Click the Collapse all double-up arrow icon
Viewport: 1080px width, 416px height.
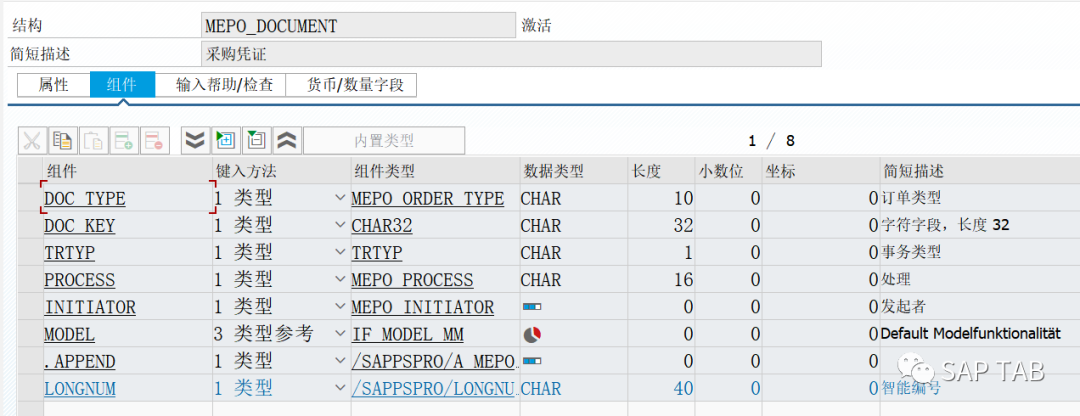[287, 141]
